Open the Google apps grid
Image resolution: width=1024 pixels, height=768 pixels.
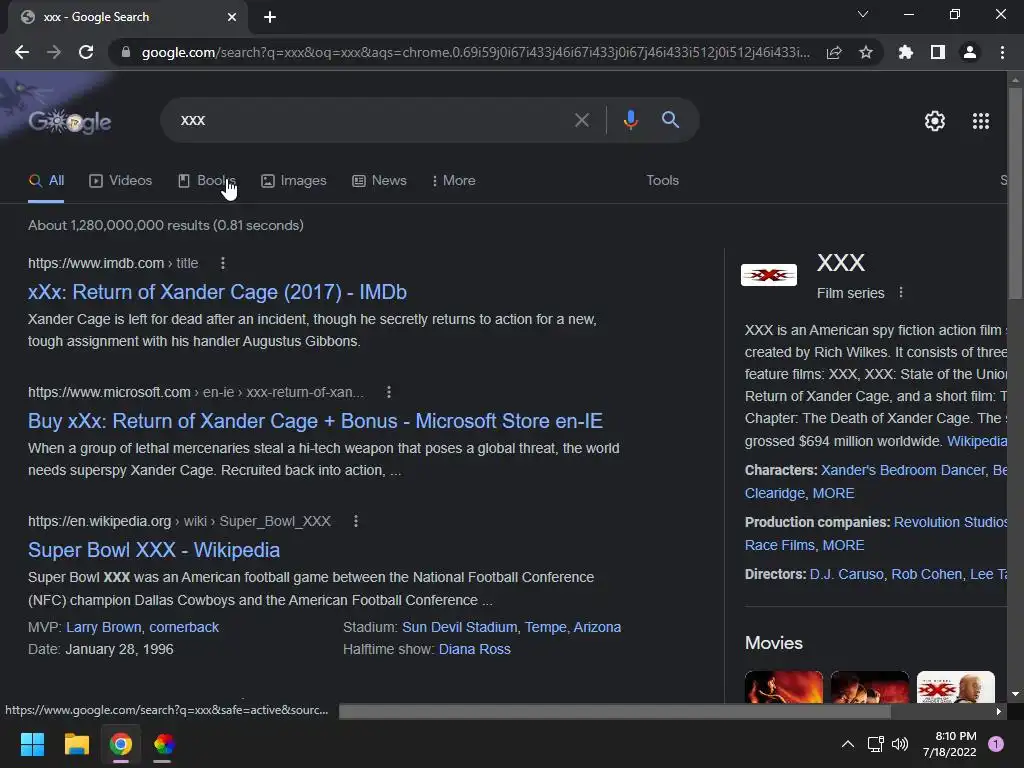coord(981,121)
